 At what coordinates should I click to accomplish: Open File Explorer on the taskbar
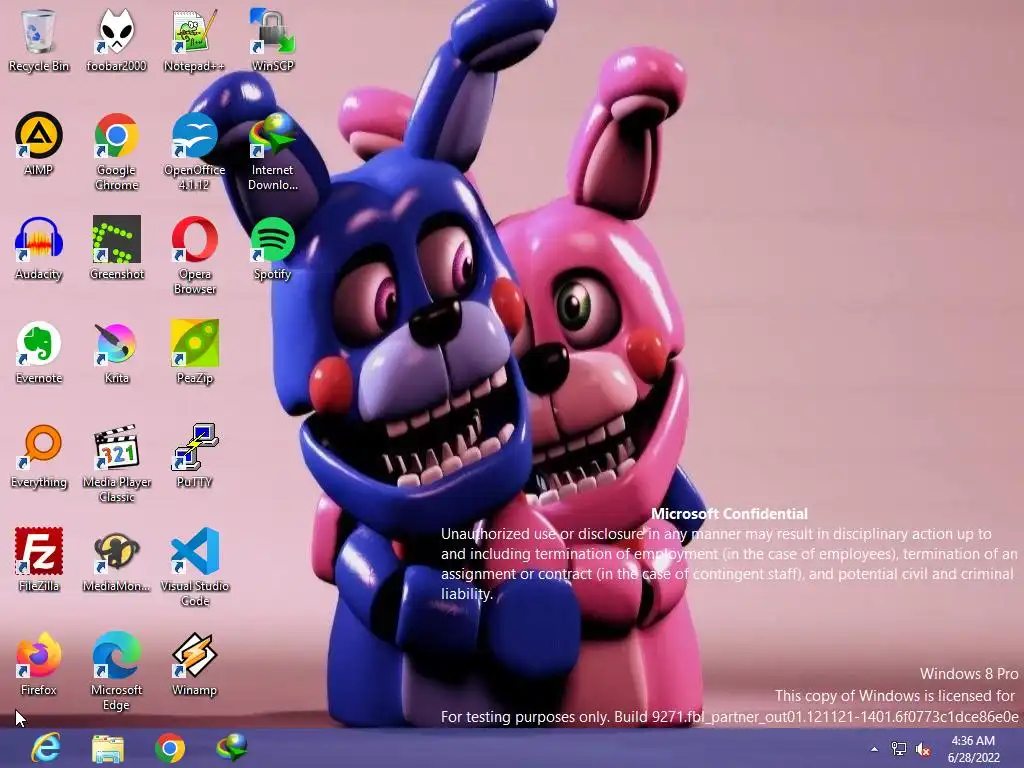tap(108, 748)
